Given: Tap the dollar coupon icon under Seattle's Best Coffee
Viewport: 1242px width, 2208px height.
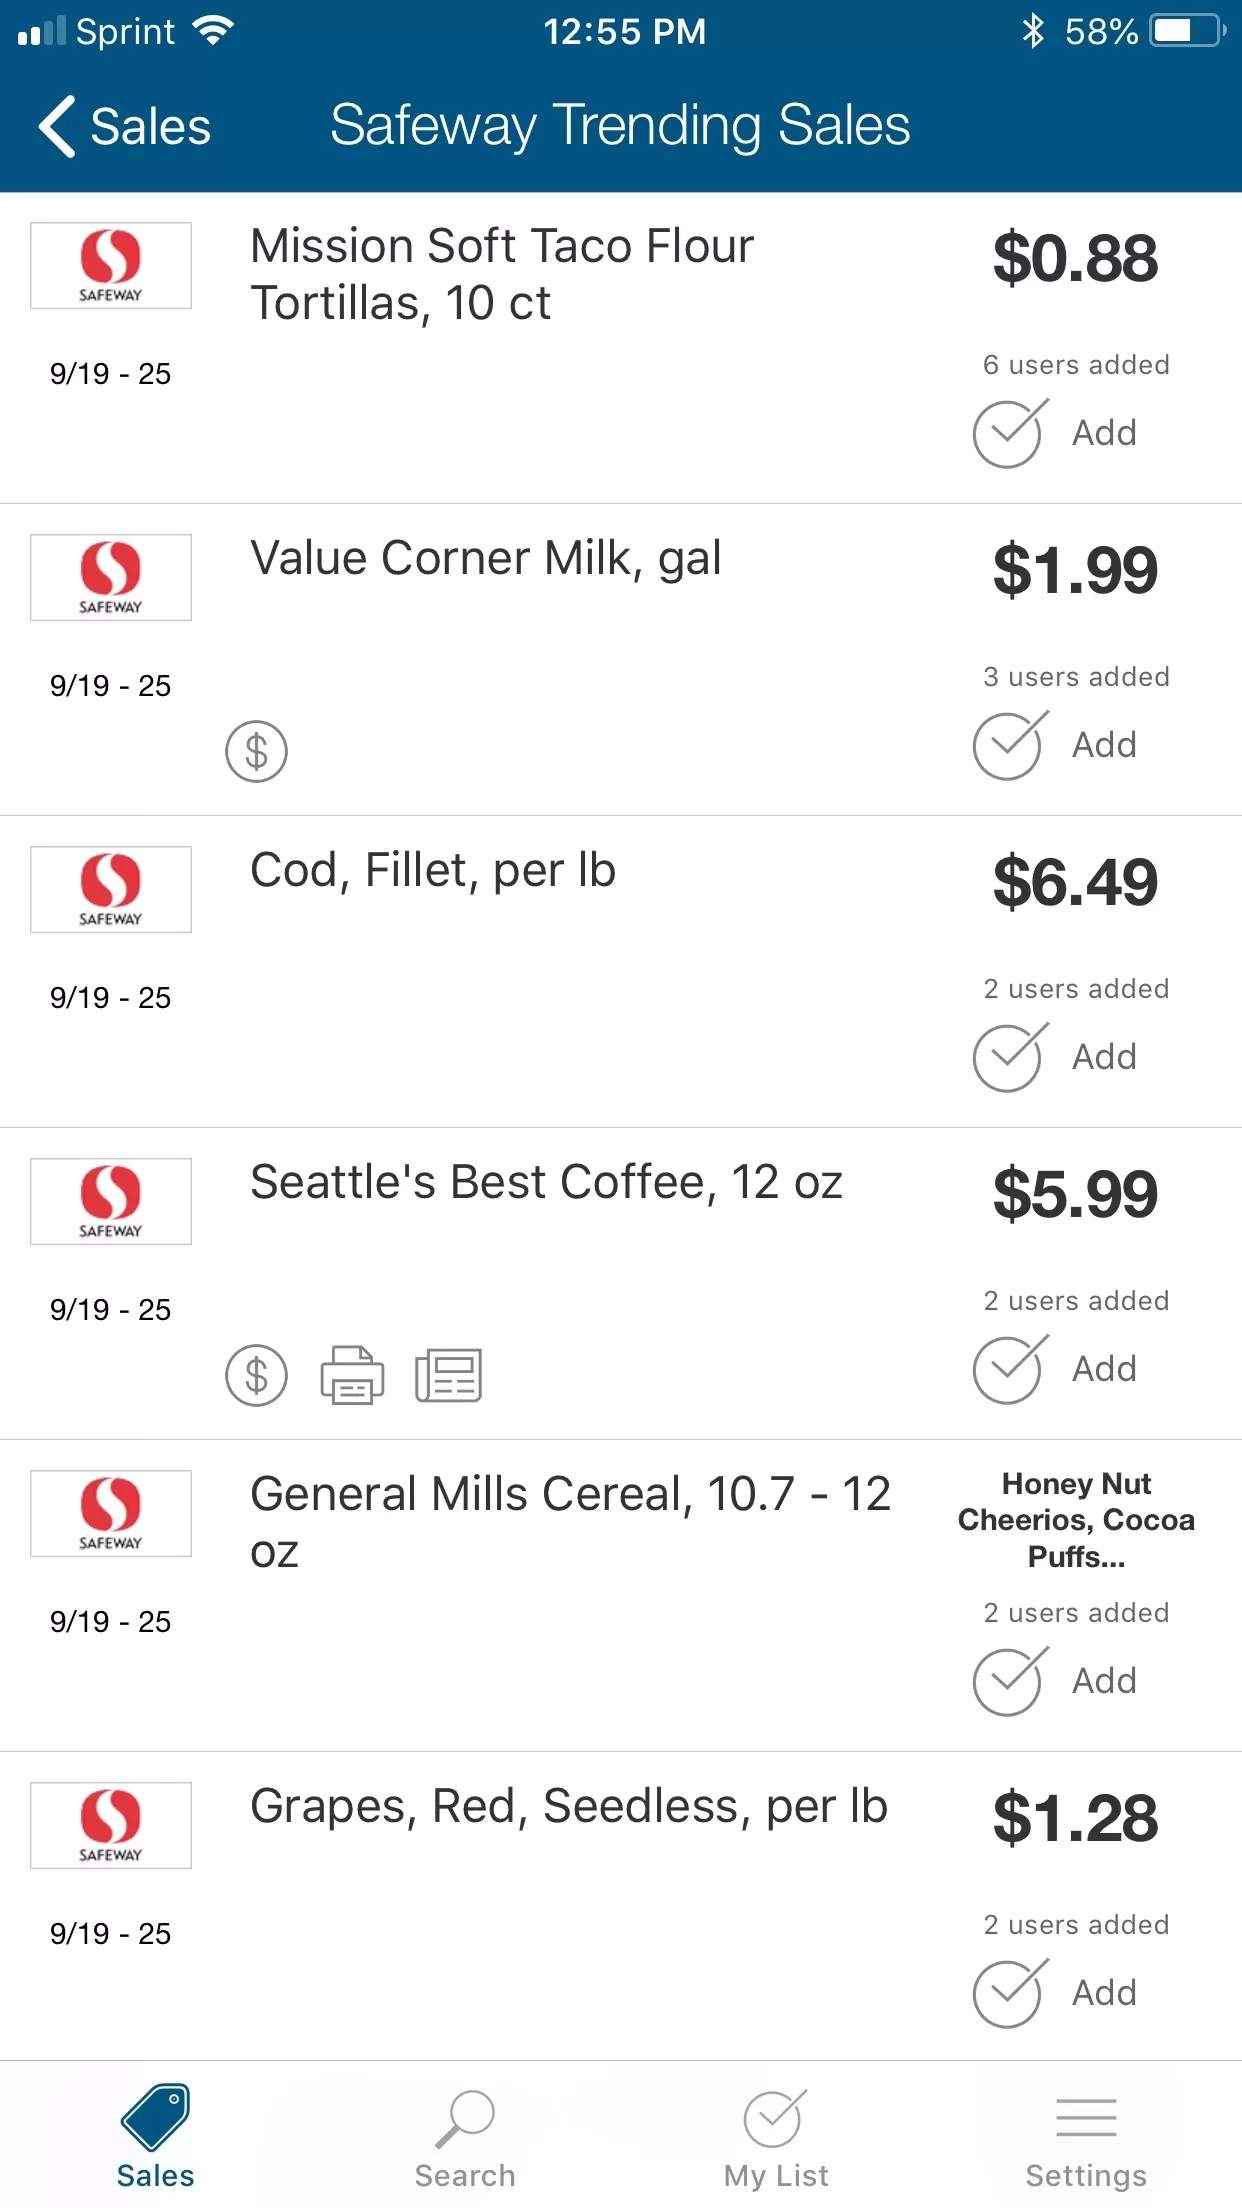Looking at the screenshot, I should pos(256,1375).
